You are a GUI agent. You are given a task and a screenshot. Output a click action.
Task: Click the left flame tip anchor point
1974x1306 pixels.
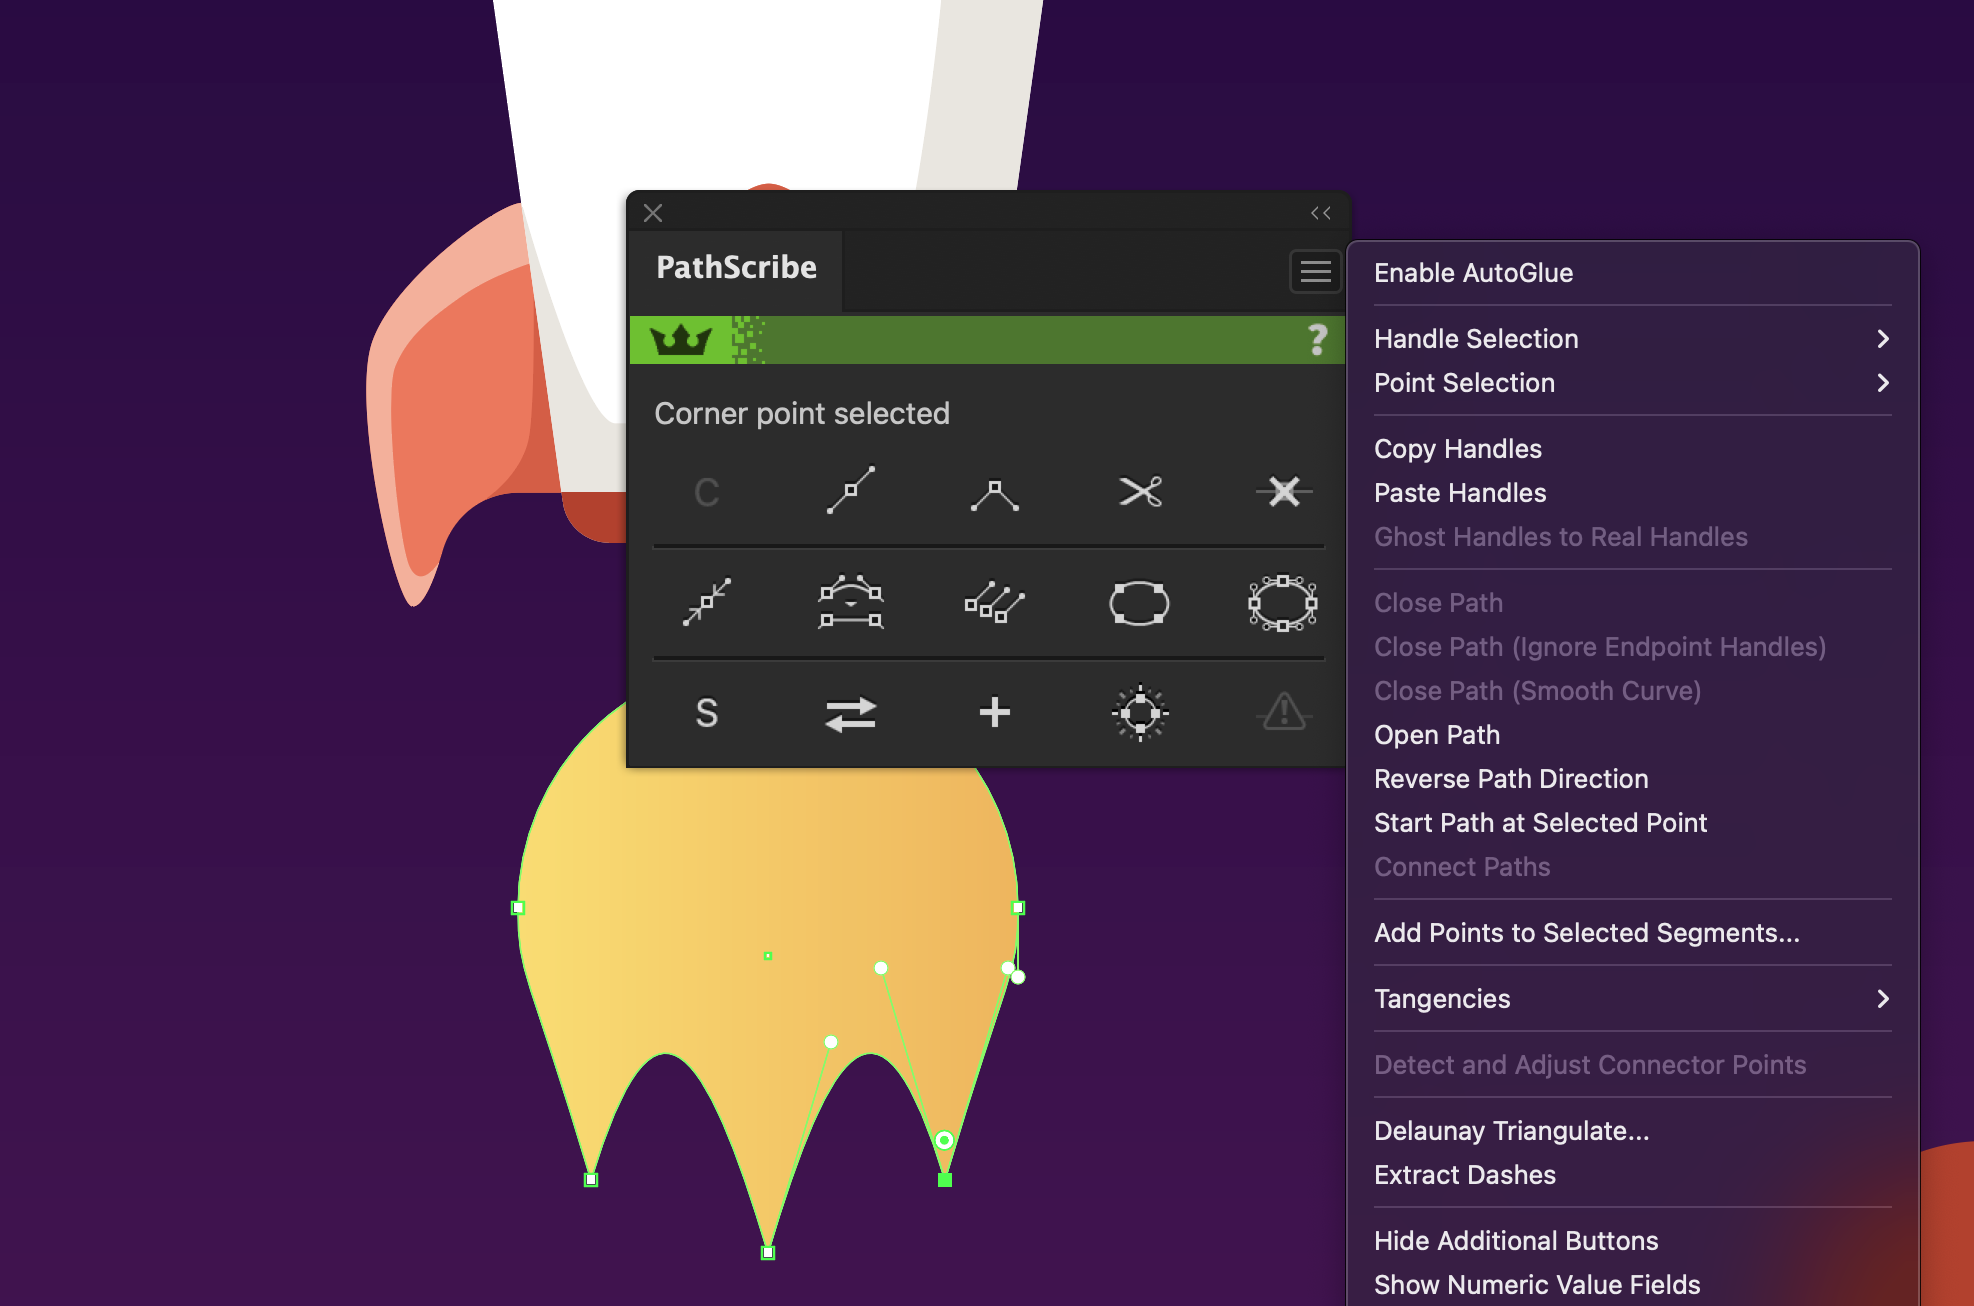[x=591, y=1180]
